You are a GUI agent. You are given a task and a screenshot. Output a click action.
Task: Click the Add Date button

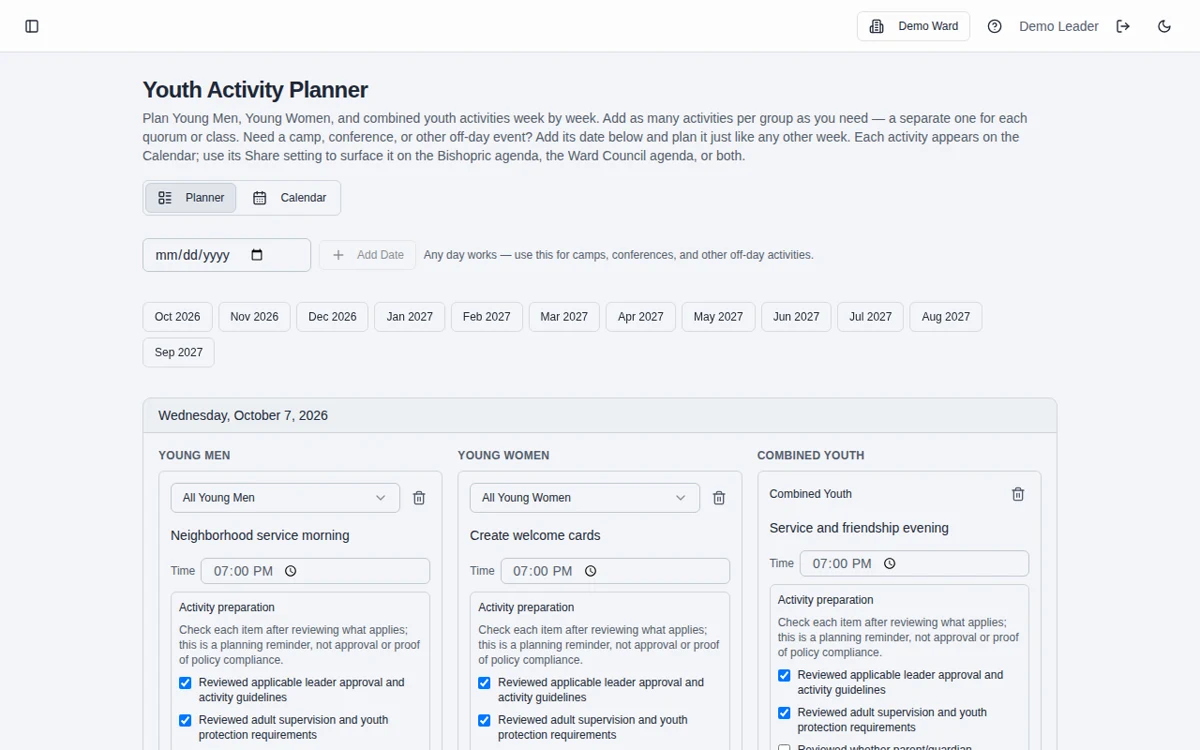(367, 255)
